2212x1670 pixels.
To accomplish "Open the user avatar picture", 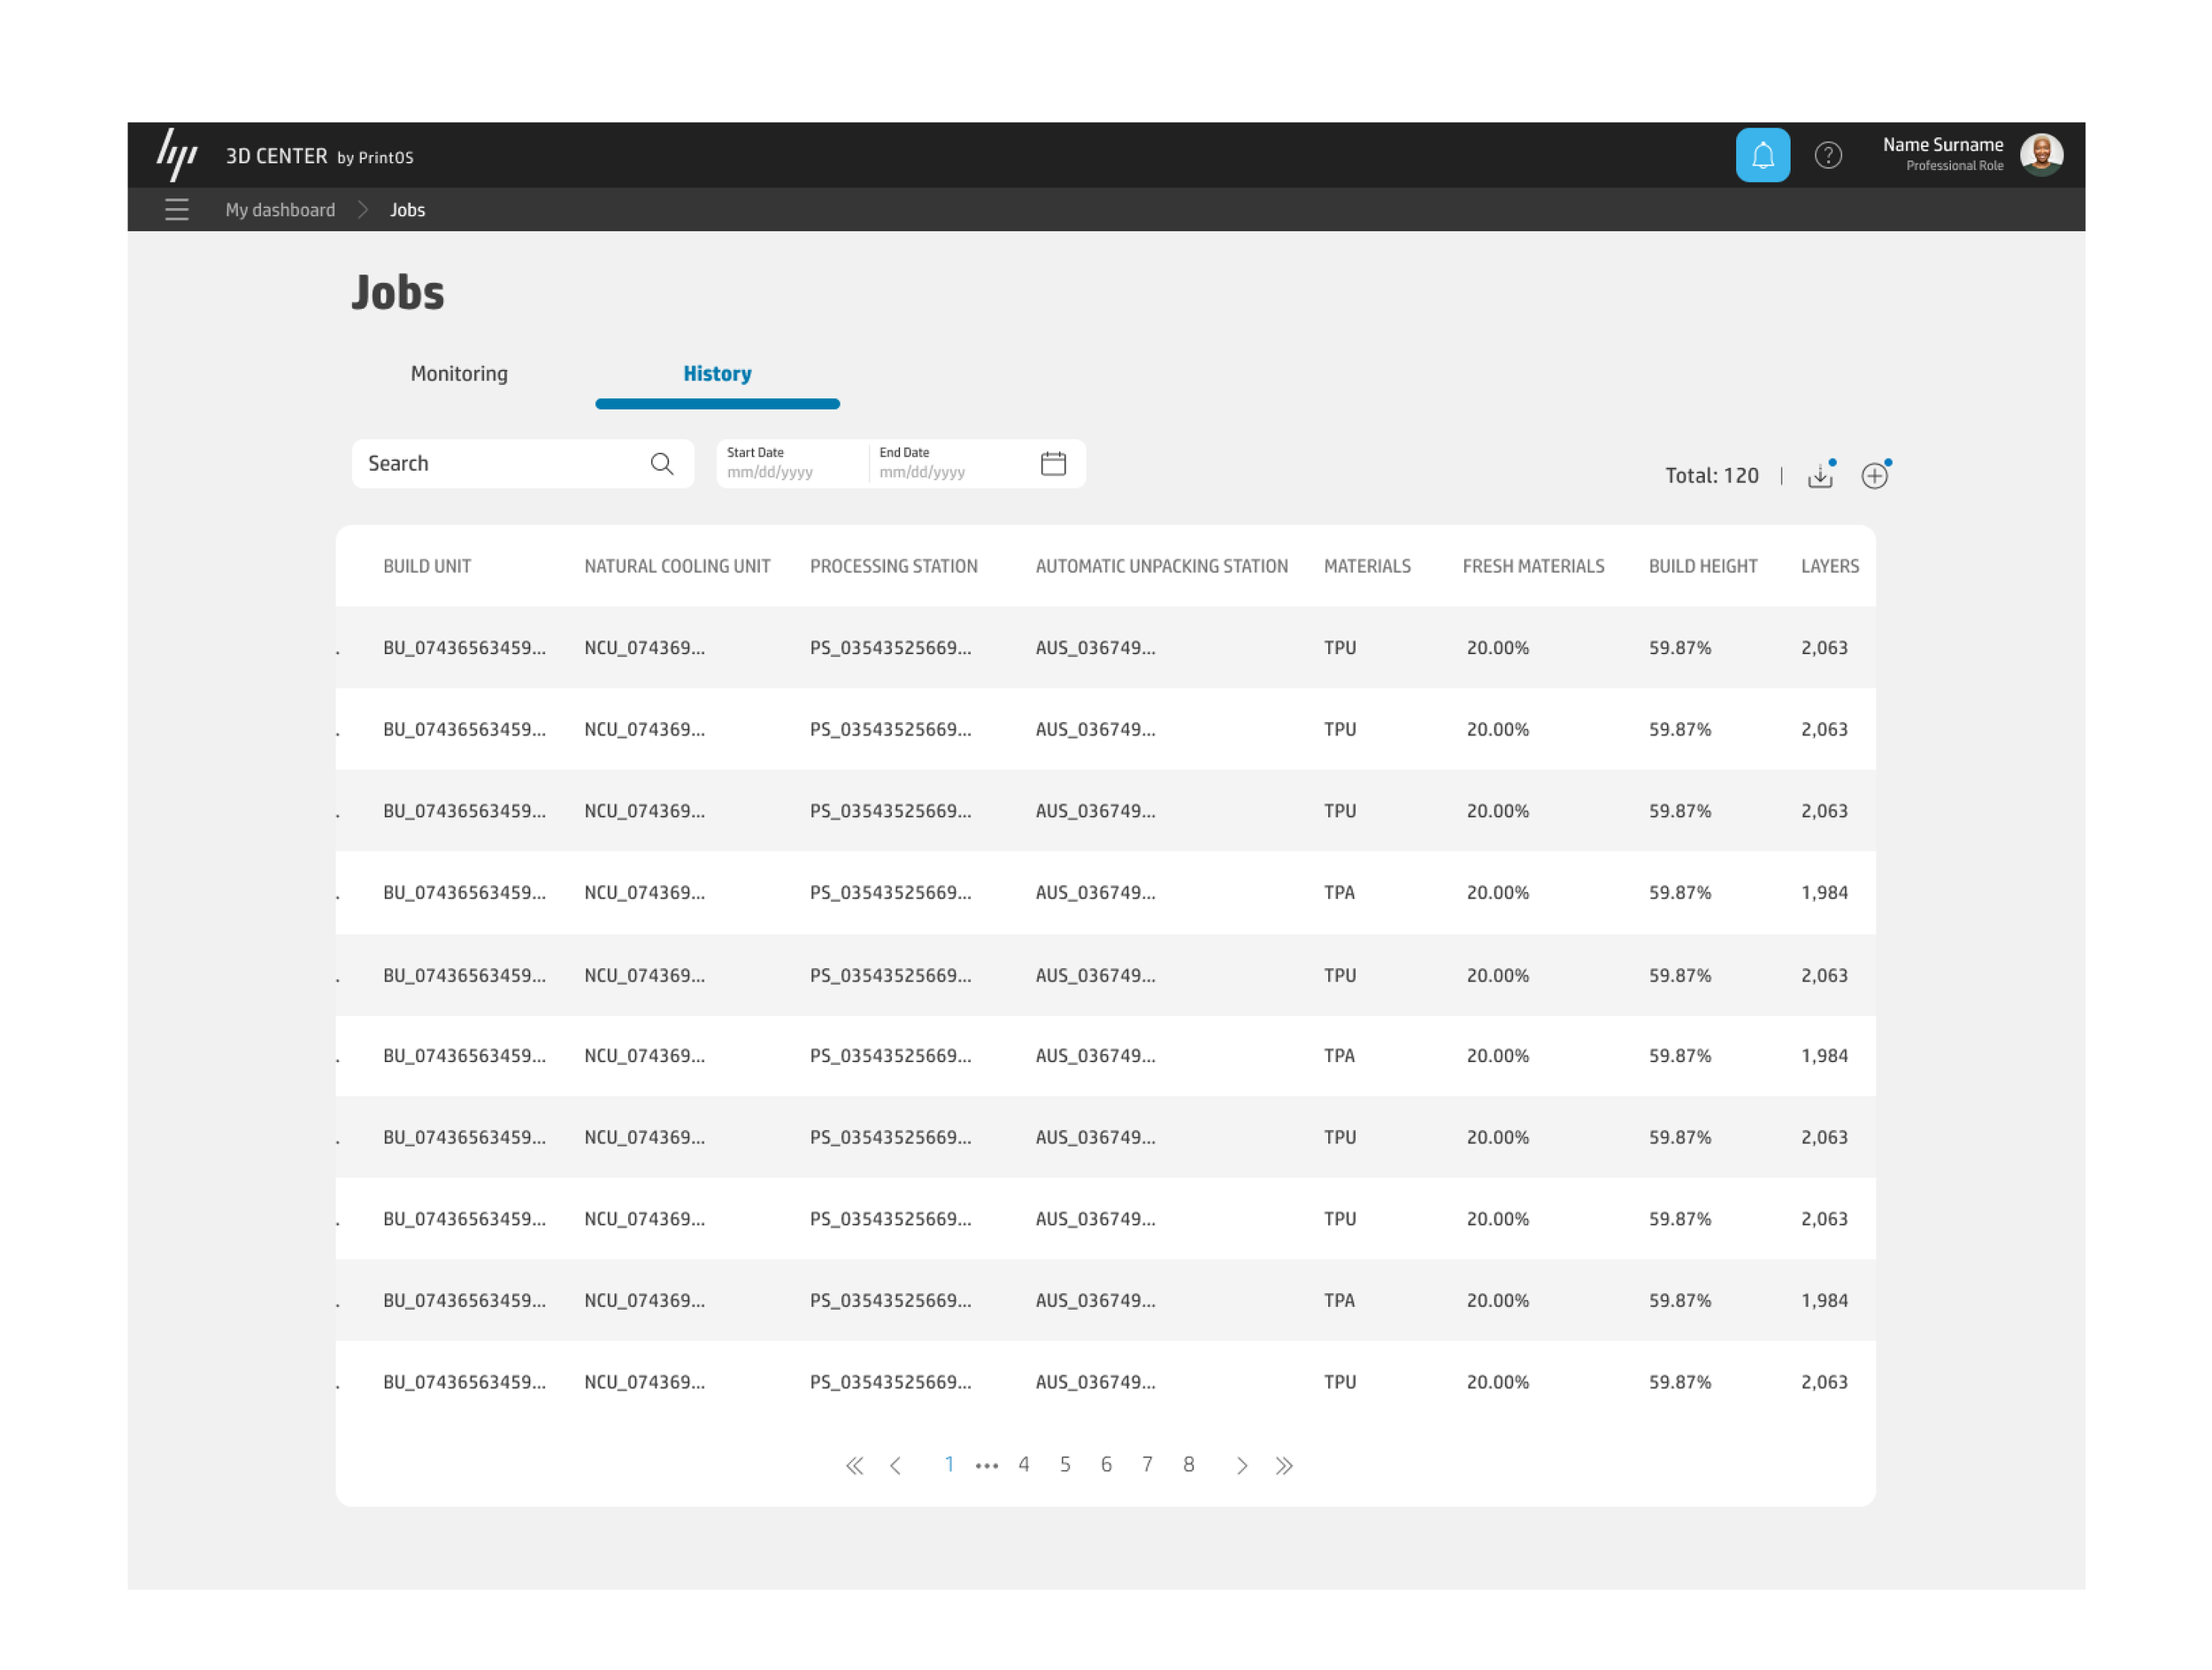I will click(2041, 155).
